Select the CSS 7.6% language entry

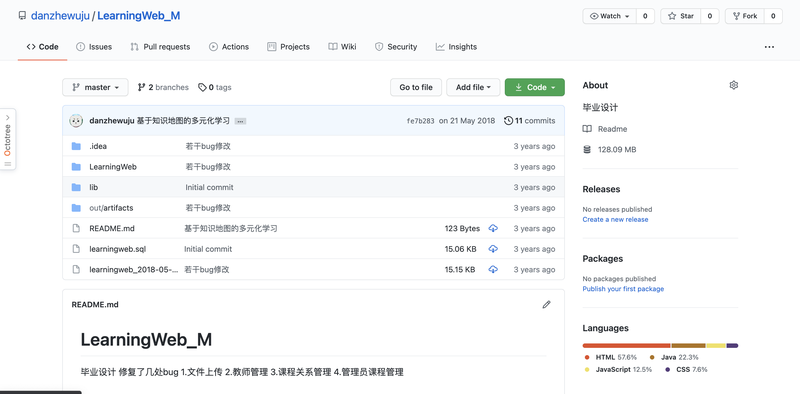[x=686, y=370]
